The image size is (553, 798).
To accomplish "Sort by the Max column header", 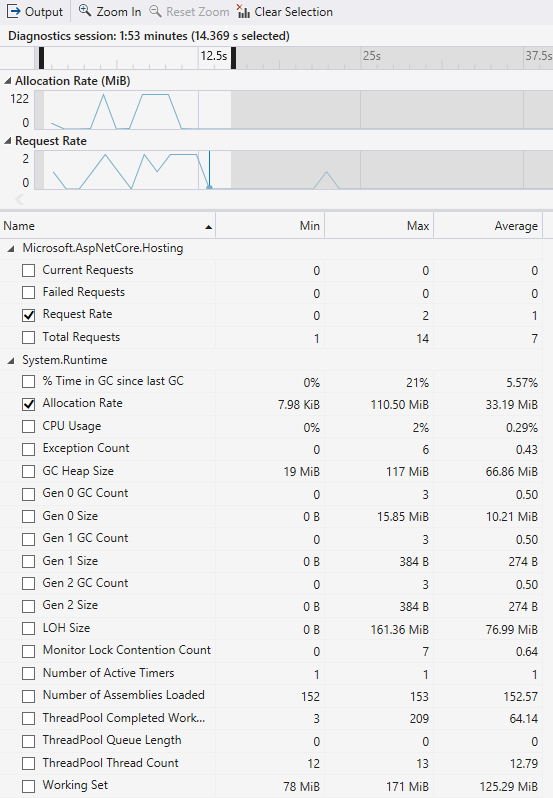I will coord(379,225).
